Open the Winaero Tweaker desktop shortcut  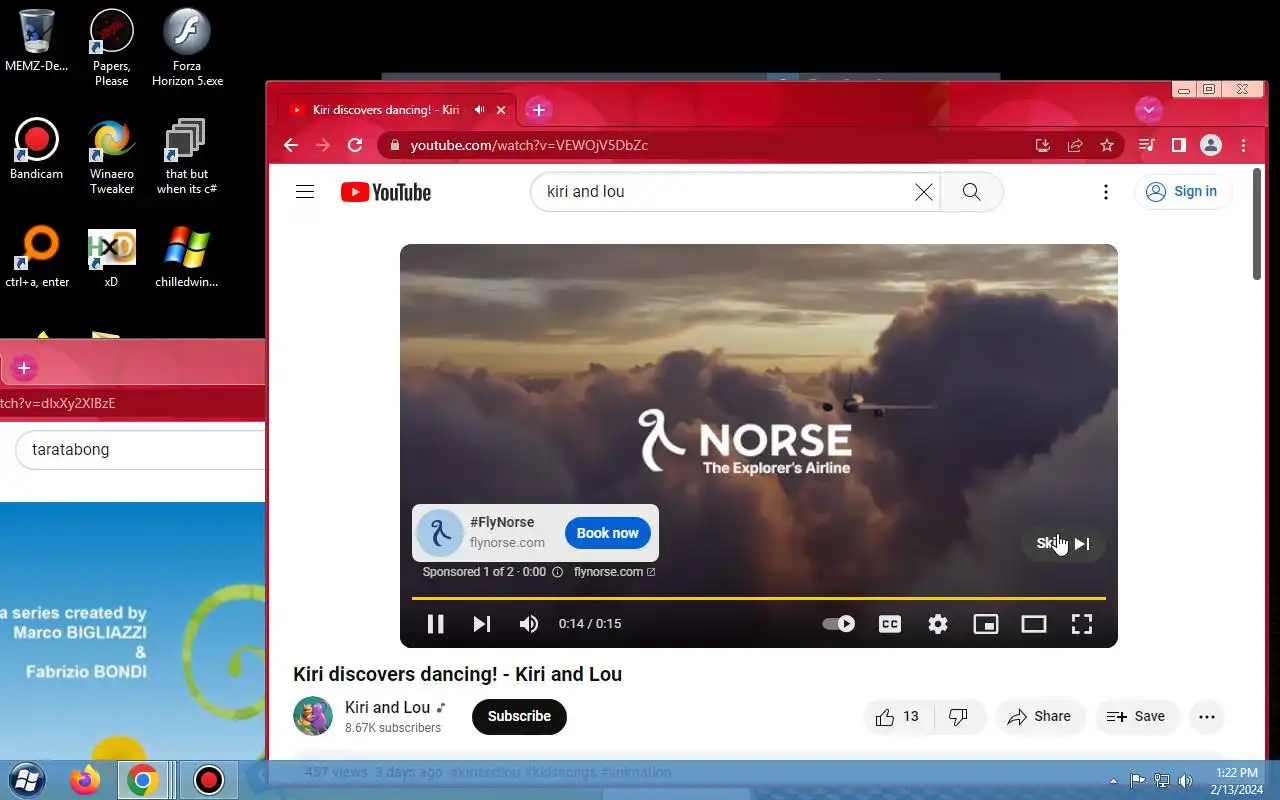(x=111, y=156)
